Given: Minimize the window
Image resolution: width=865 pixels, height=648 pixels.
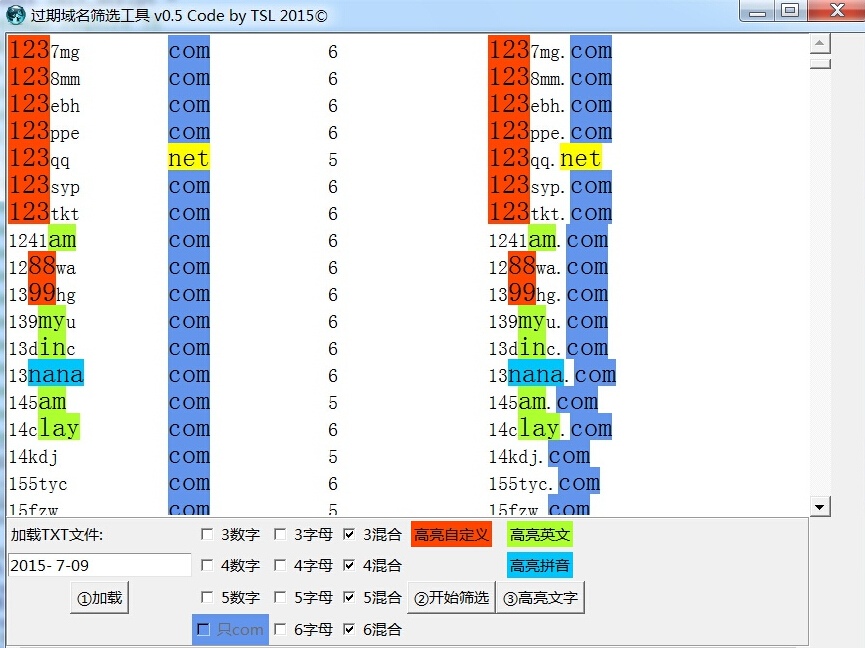Looking at the screenshot, I should click(x=757, y=11).
